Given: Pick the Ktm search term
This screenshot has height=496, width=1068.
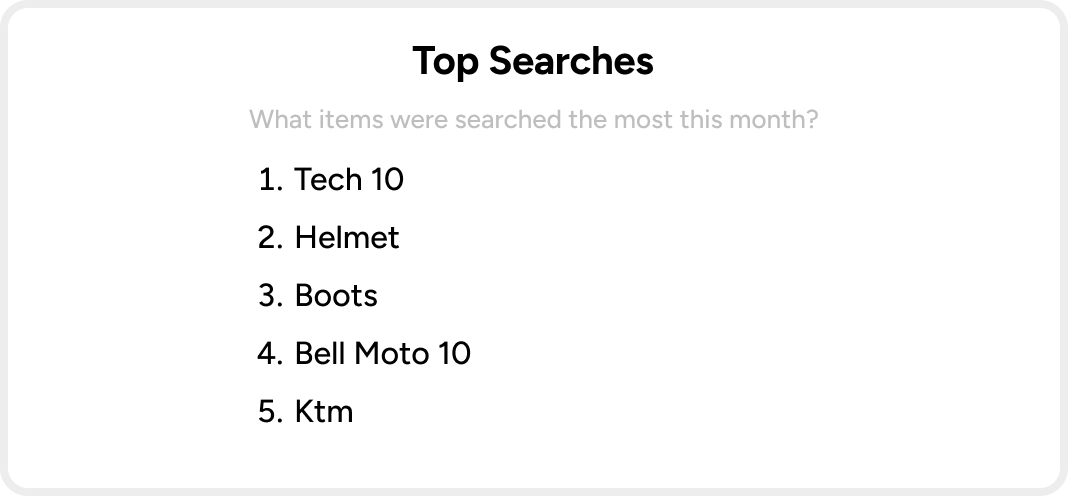Looking at the screenshot, I should pos(324,412).
